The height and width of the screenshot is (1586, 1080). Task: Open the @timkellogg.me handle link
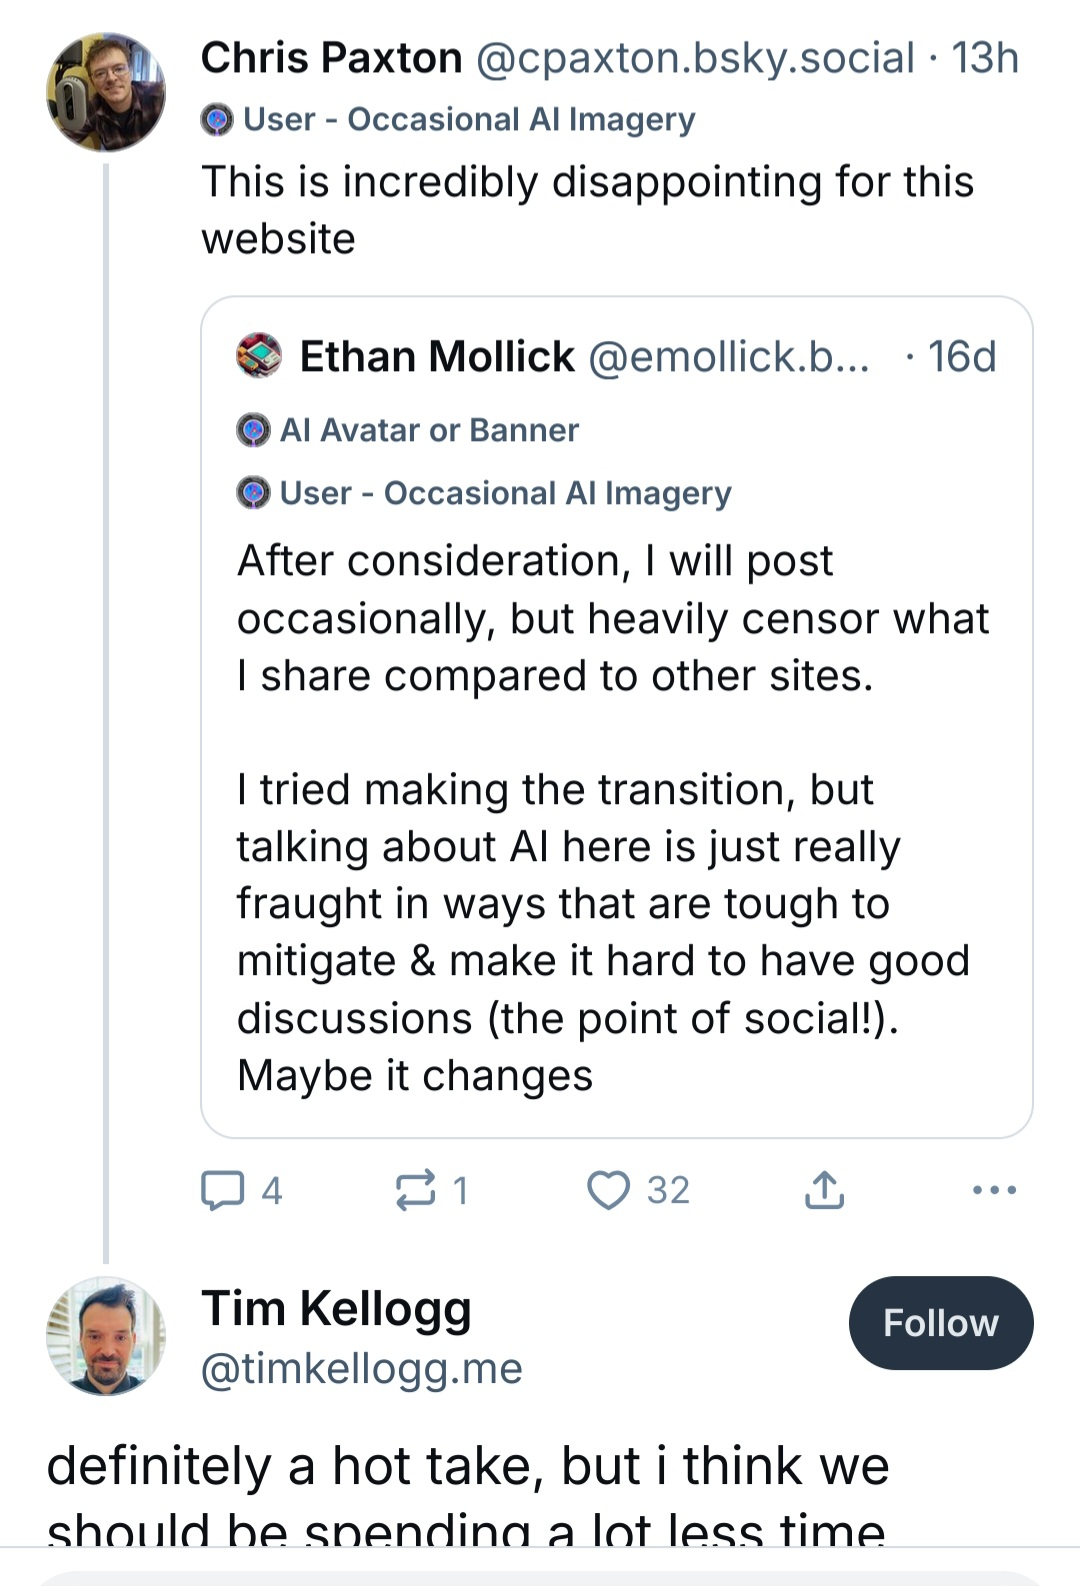coord(362,1368)
